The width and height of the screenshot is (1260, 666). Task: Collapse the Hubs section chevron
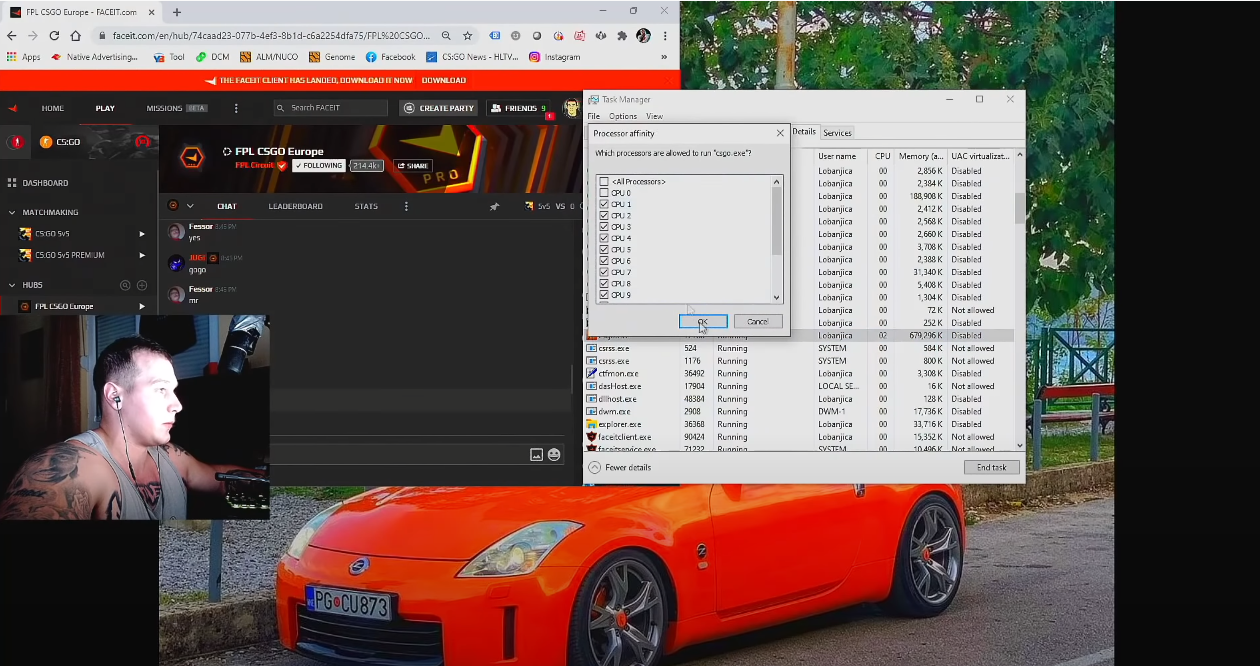tap(12, 285)
